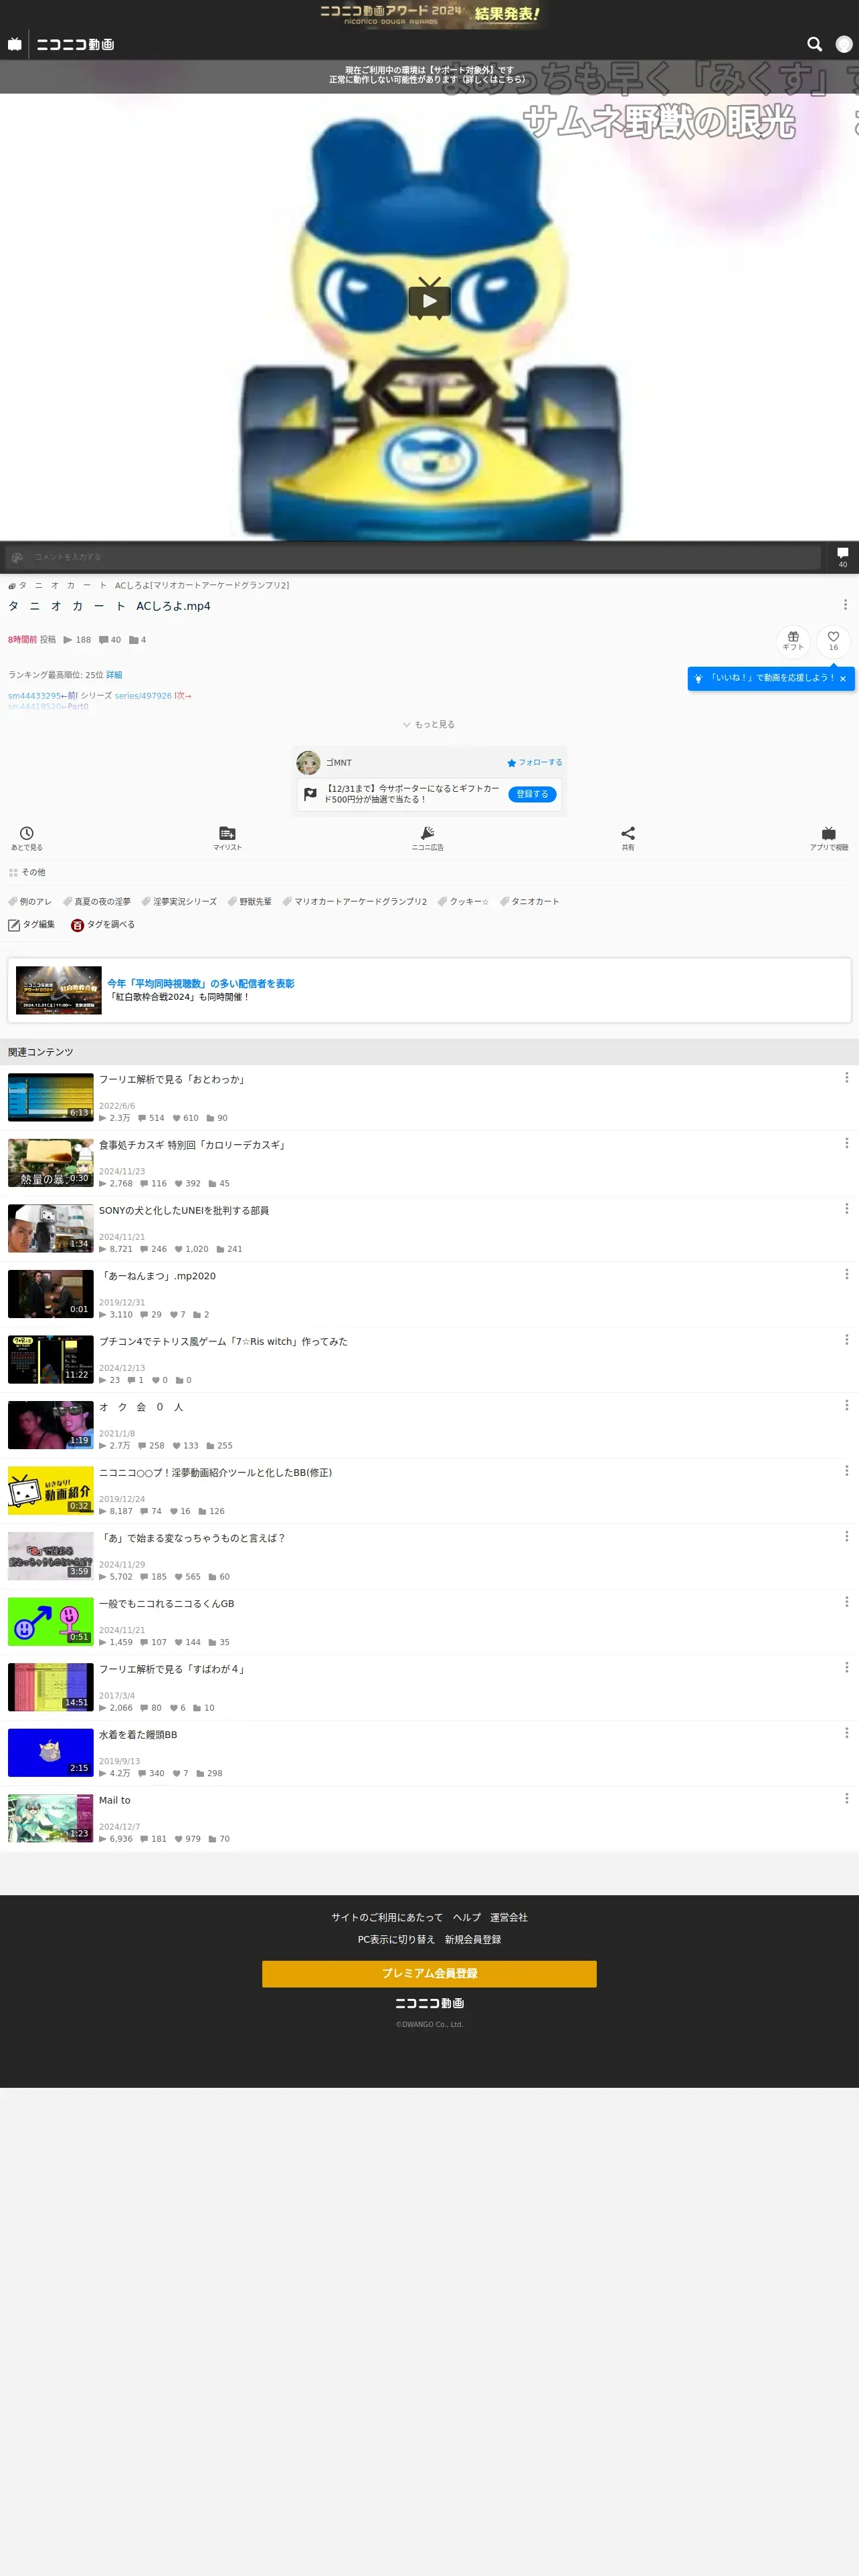The image size is (859, 2576).
Task: Select tag 淫夢実況シリーズ
Action: pos(179,901)
